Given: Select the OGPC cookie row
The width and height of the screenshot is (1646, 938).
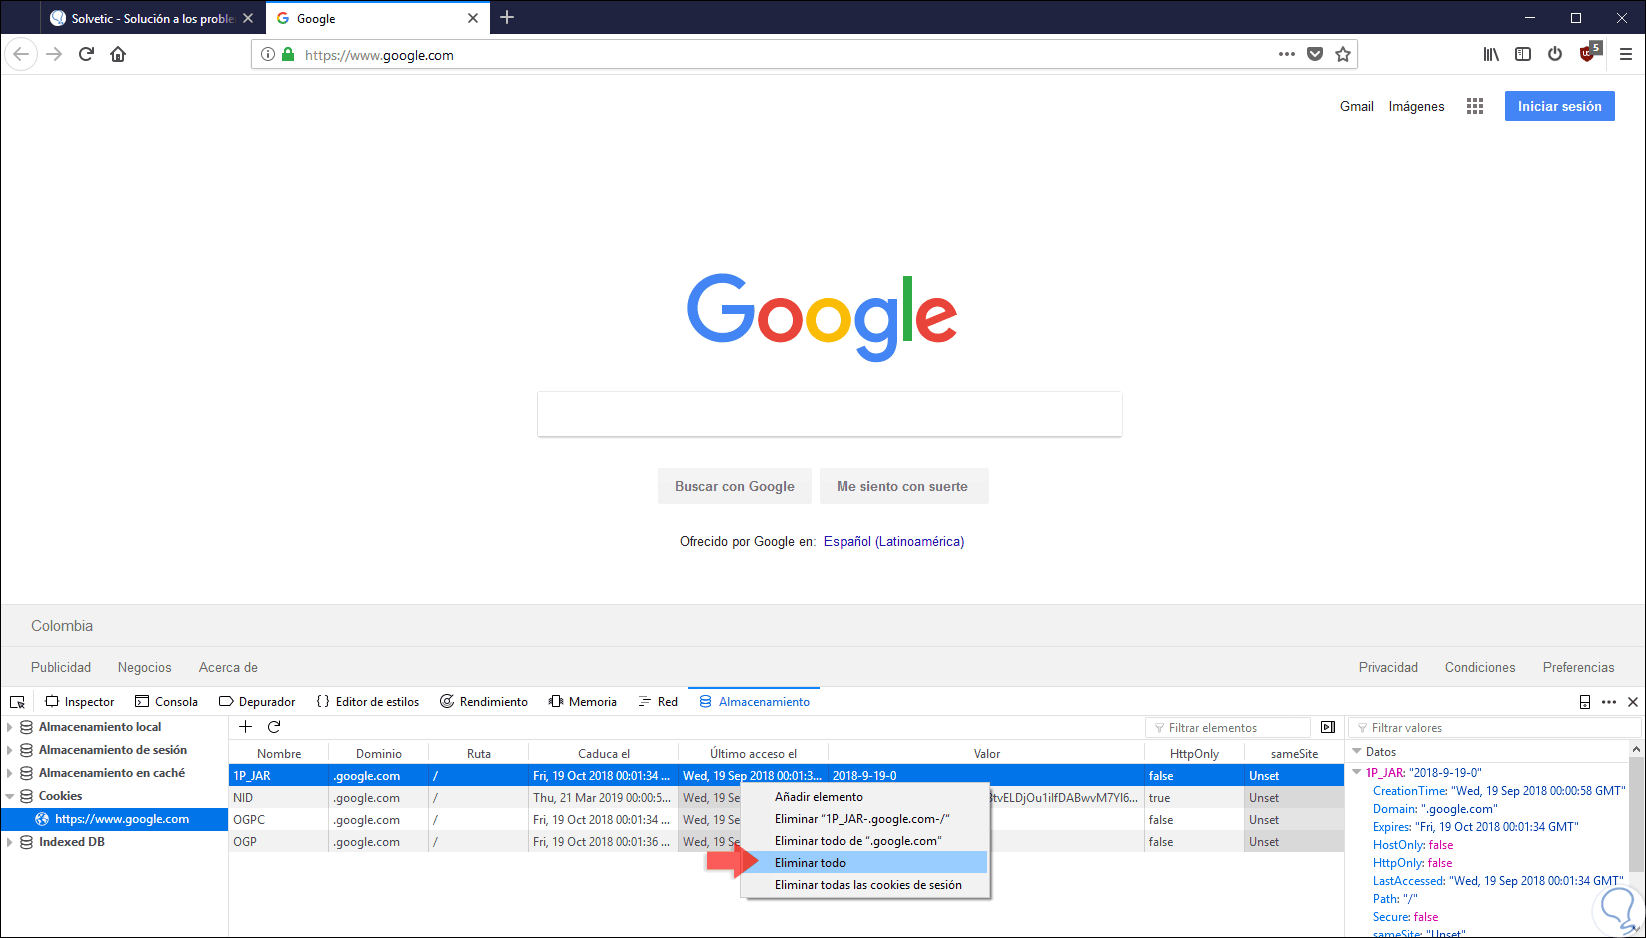Looking at the screenshot, I should [786, 820].
